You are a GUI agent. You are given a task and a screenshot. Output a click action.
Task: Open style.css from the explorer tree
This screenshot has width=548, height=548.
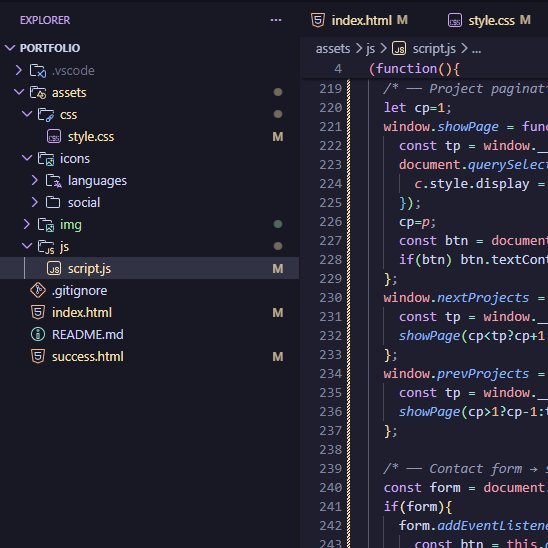[x=91, y=137]
